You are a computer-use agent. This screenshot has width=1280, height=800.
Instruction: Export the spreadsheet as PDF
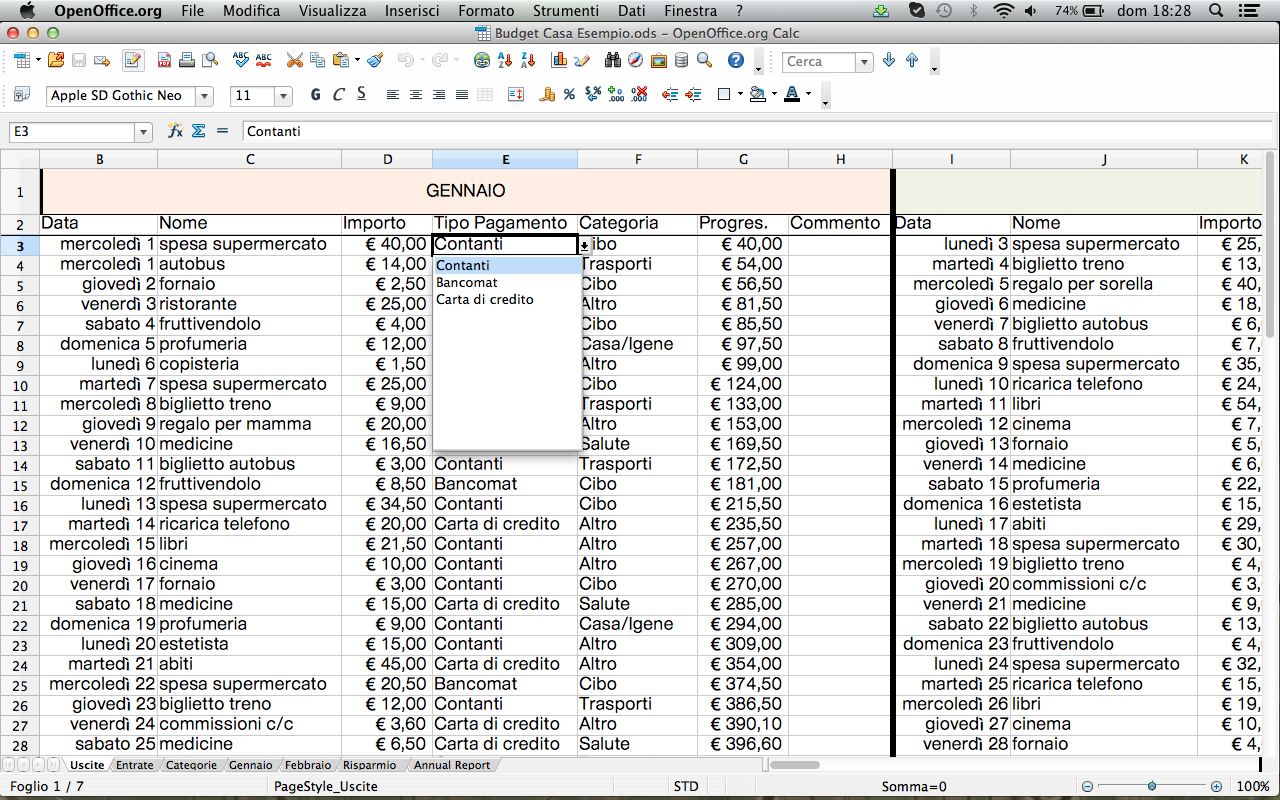point(164,61)
